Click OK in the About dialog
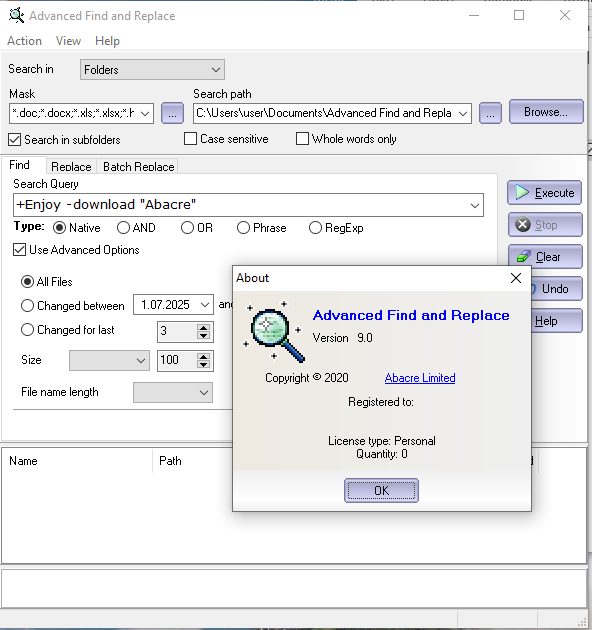Screen dimensions: 592x630 coord(381,490)
